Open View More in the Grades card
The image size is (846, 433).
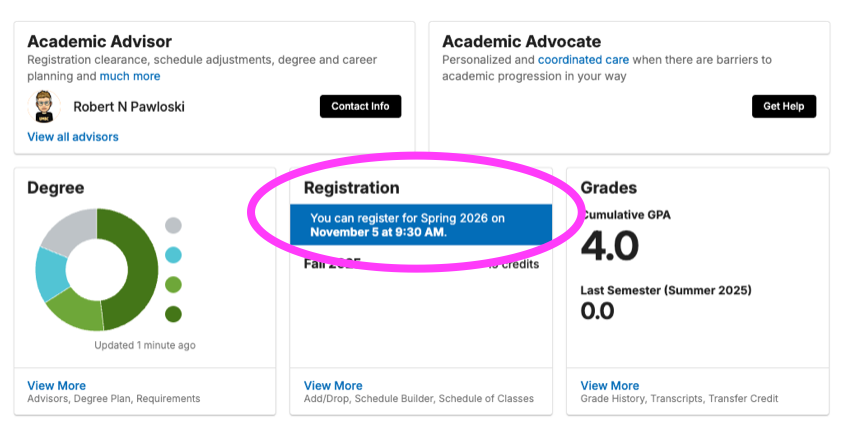tap(609, 385)
